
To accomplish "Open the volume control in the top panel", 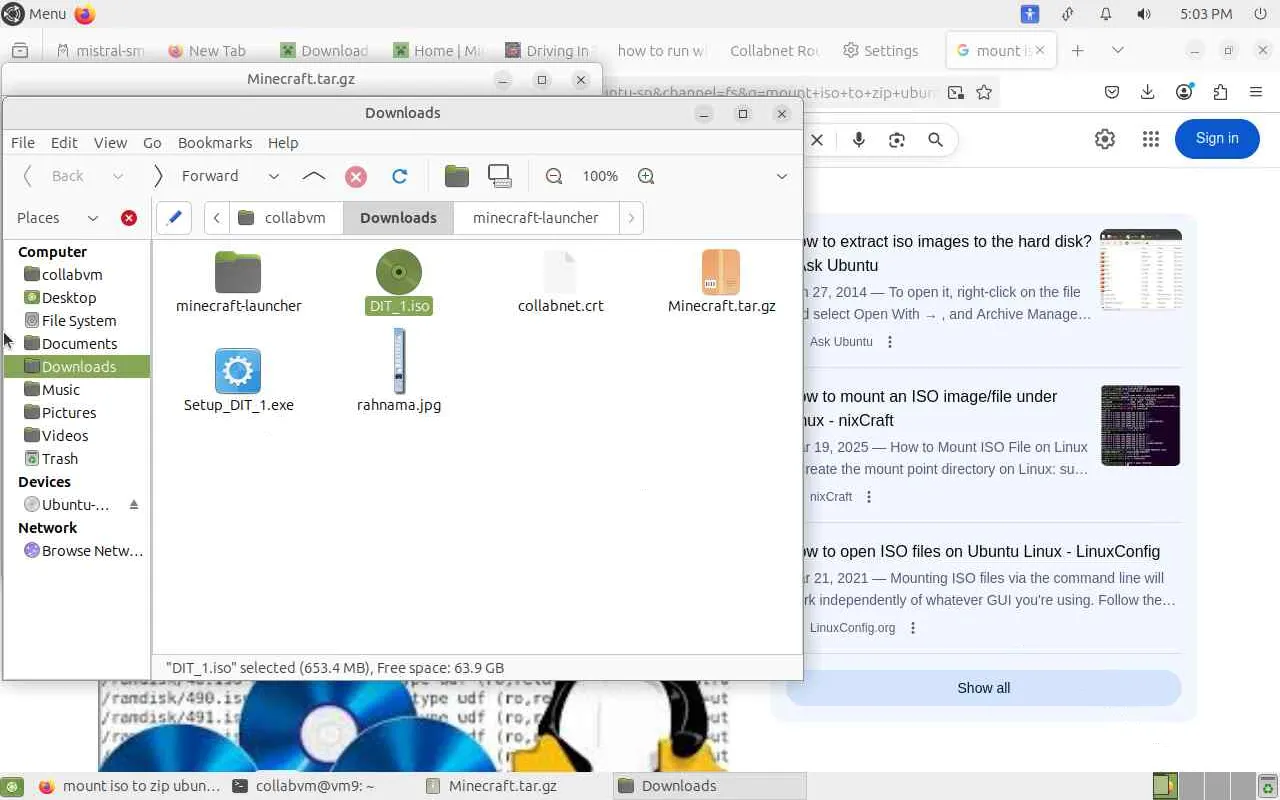I will pyautogui.click(x=1144, y=14).
